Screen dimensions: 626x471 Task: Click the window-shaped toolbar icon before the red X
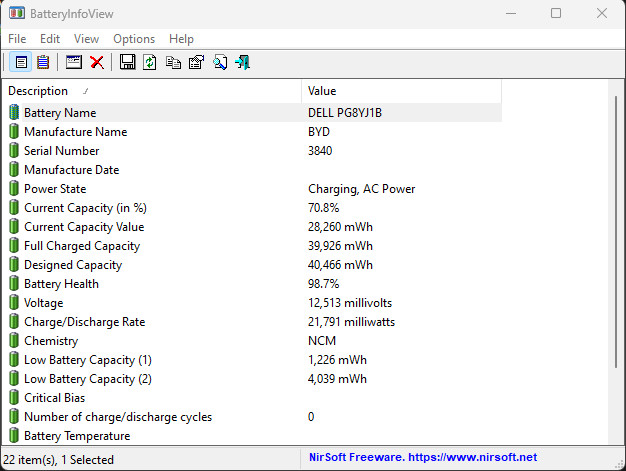[74, 62]
